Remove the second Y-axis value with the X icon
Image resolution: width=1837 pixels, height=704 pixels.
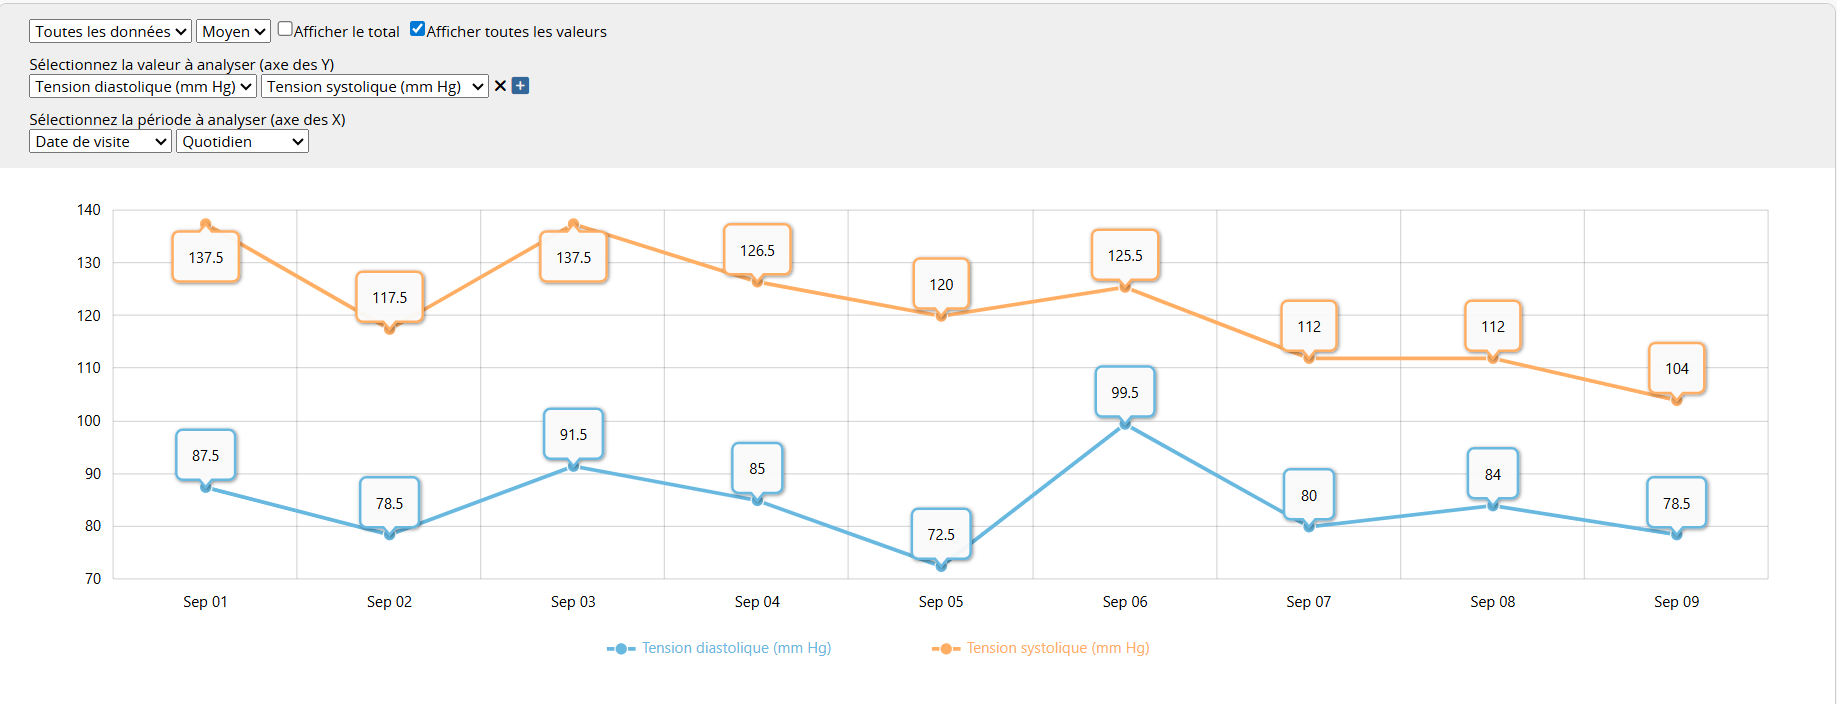500,86
